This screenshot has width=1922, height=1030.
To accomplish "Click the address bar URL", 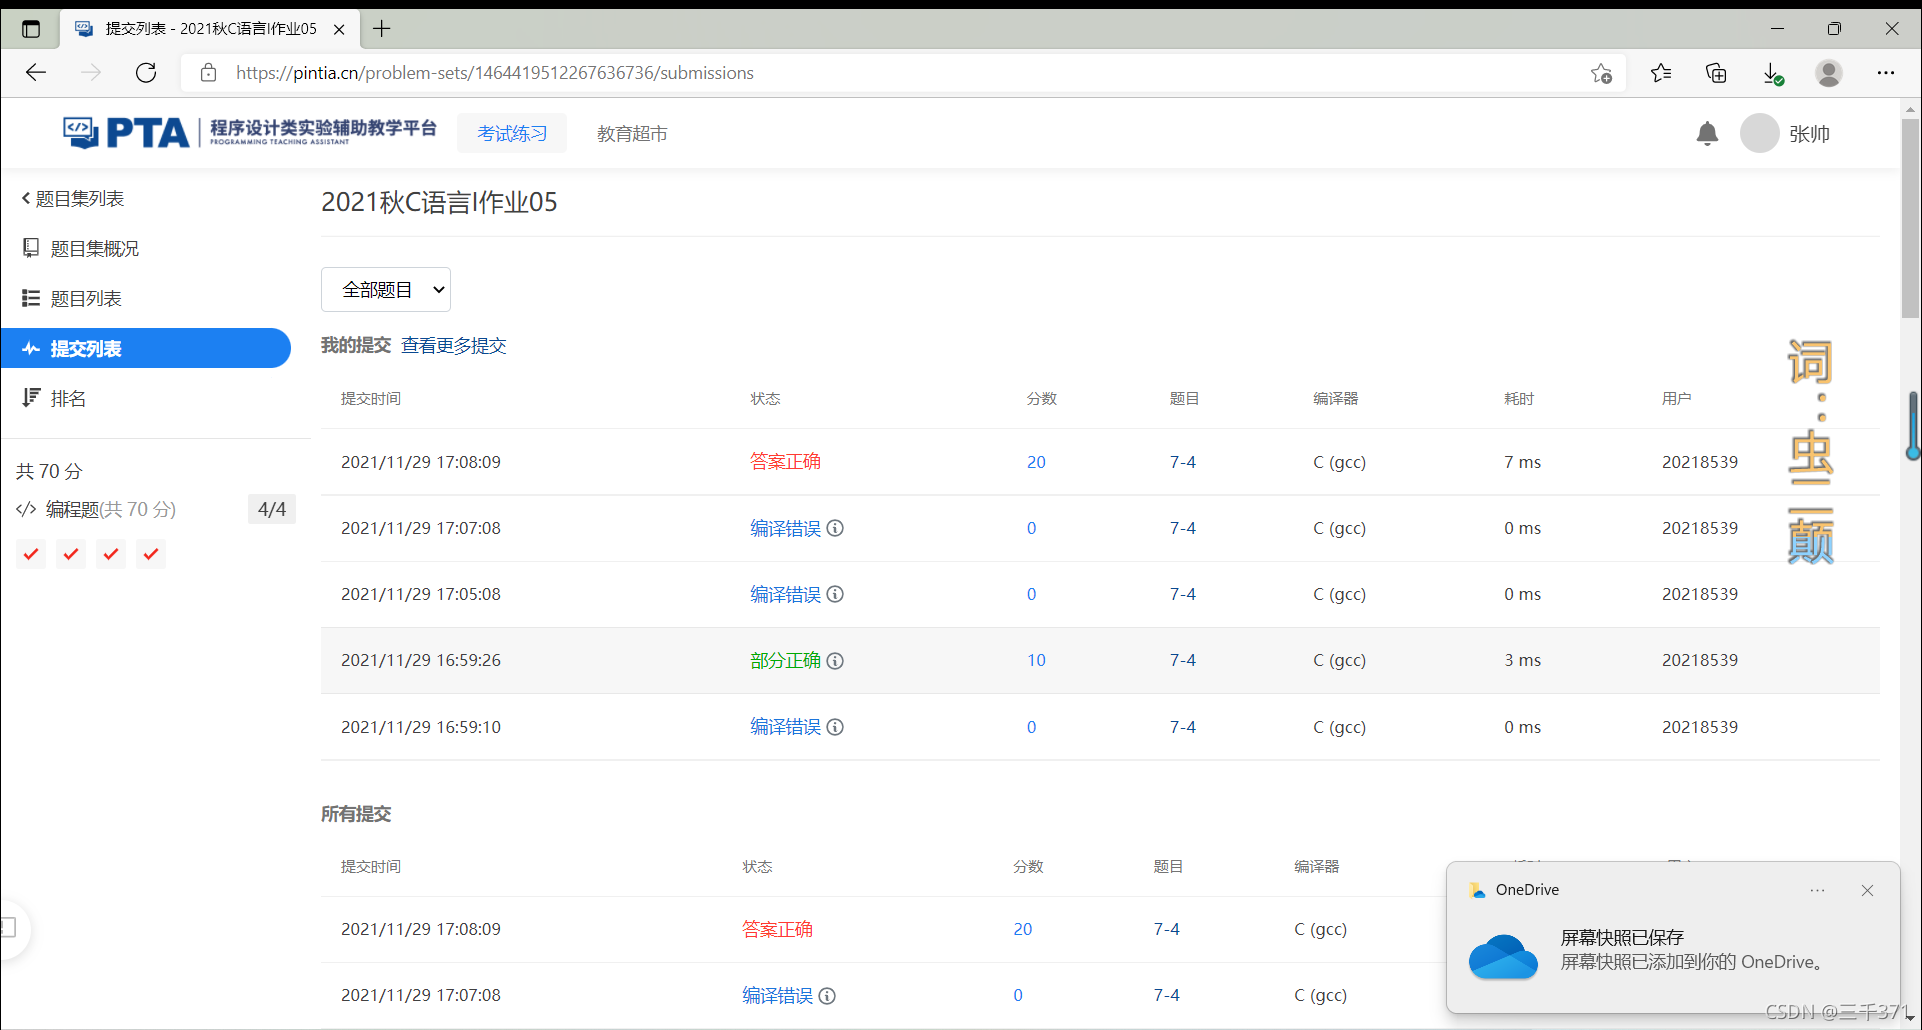I will (495, 73).
